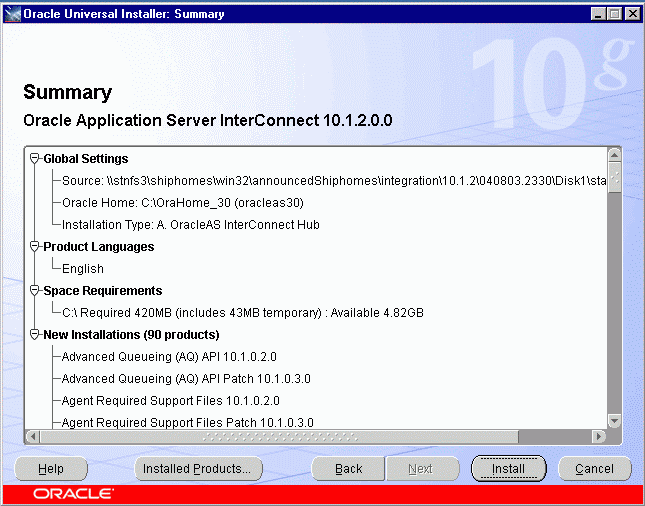Open the Help dialog

pyautogui.click(x=51, y=469)
